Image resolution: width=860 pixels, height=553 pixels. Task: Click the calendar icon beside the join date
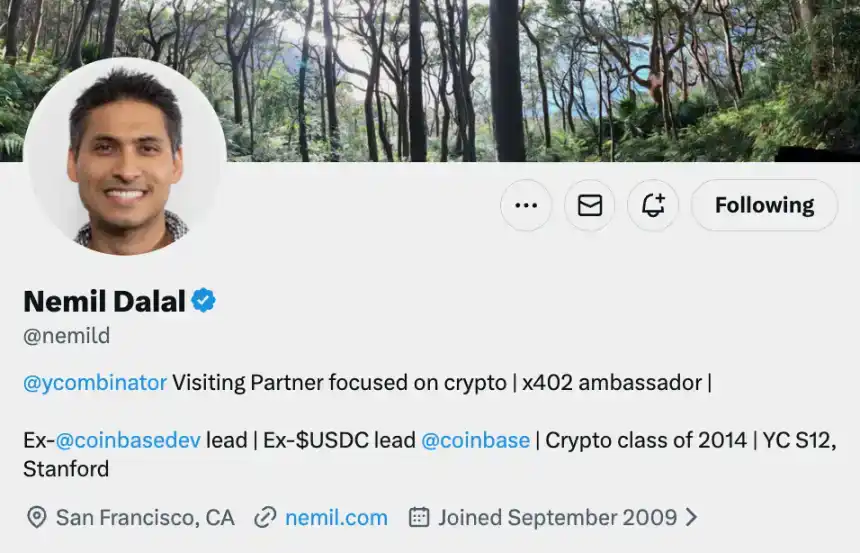point(420,517)
